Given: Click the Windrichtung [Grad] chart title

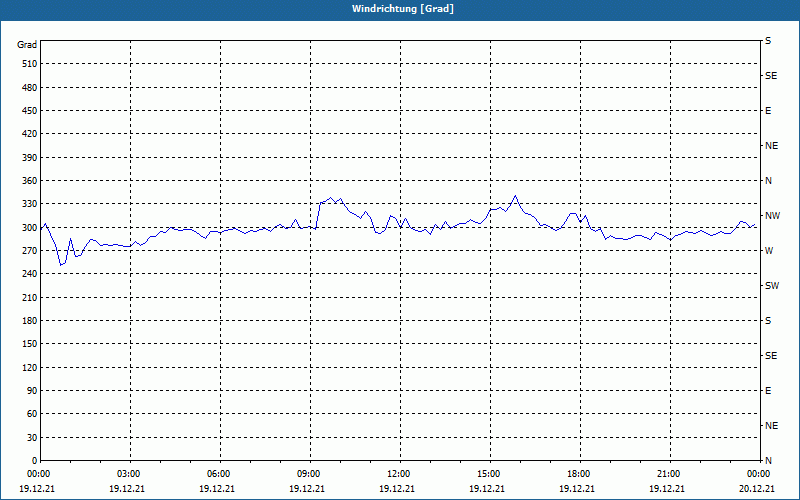Looking at the screenshot, I should [x=403, y=9].
